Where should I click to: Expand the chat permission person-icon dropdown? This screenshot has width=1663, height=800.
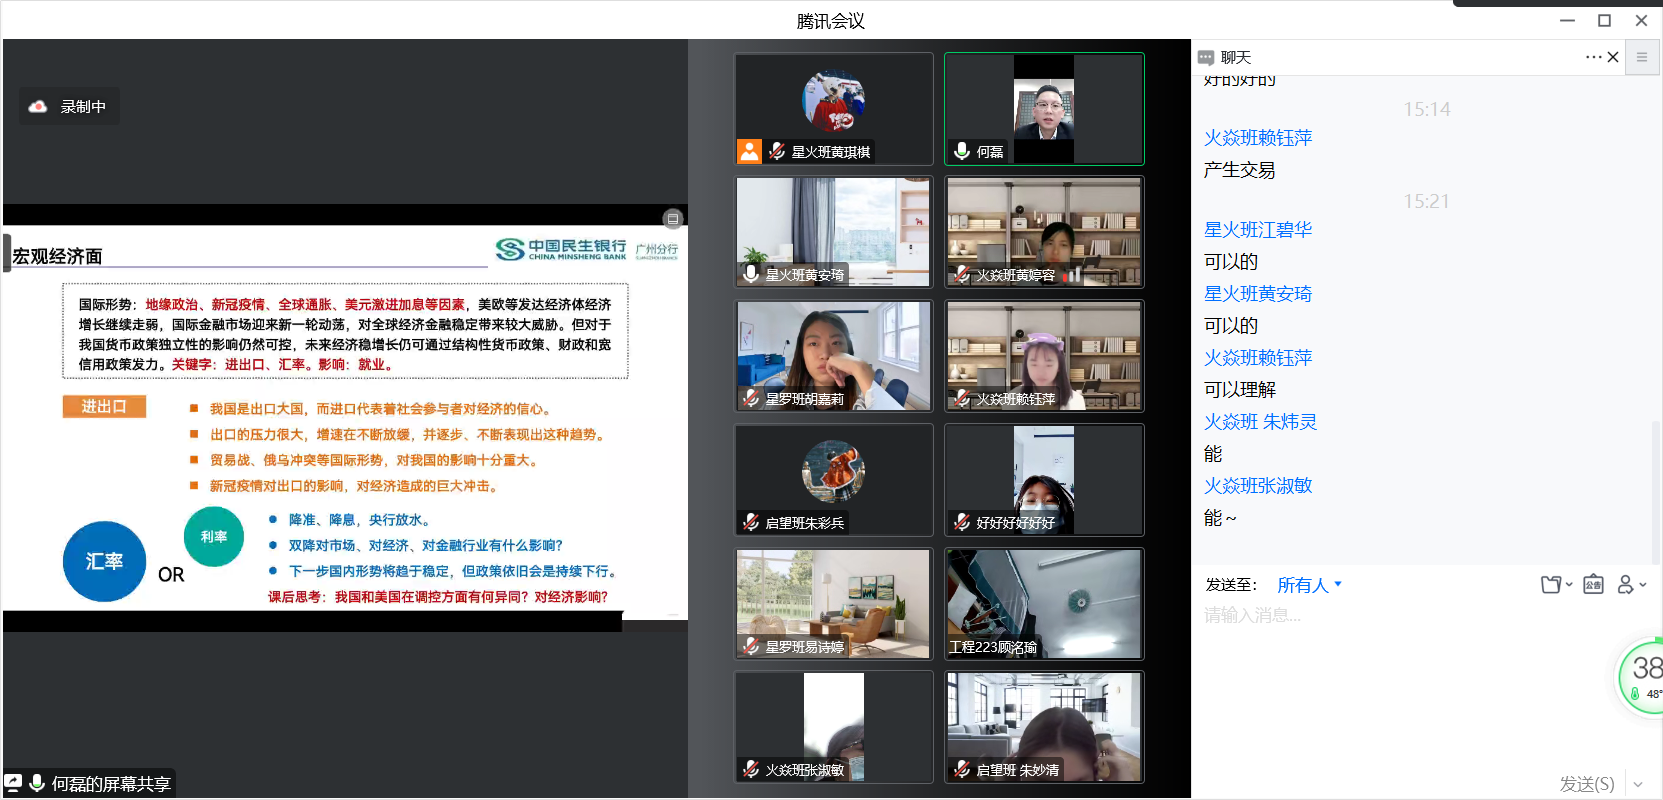point(1631,585)
